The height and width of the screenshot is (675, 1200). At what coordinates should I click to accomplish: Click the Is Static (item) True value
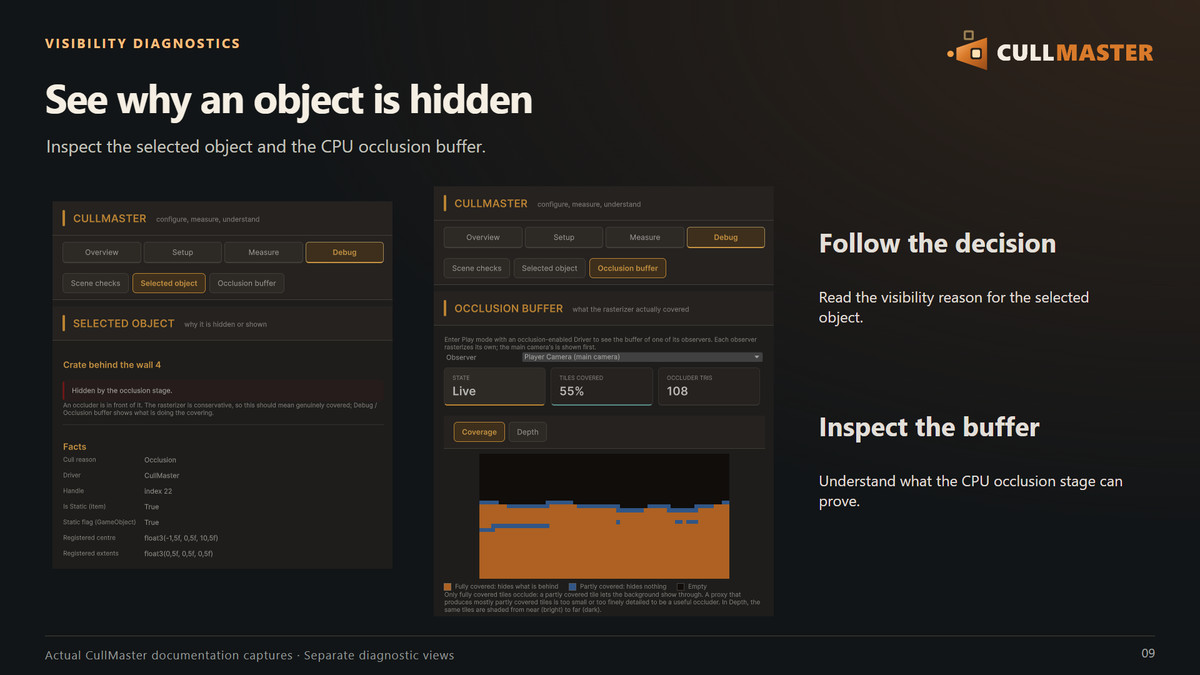[x=151, y=507]
